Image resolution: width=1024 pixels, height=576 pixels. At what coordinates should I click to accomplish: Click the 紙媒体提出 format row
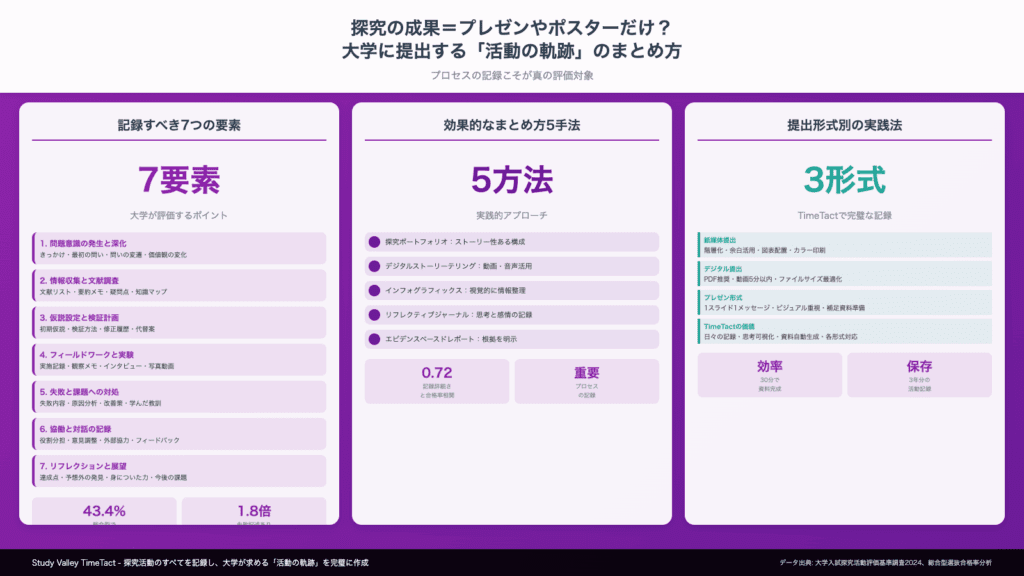844,245
